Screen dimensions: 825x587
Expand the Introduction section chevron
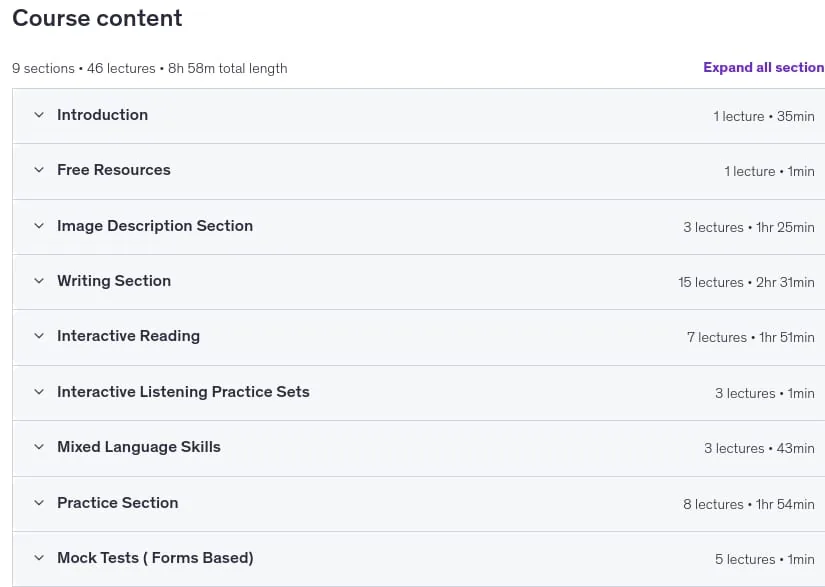(39, 115)
